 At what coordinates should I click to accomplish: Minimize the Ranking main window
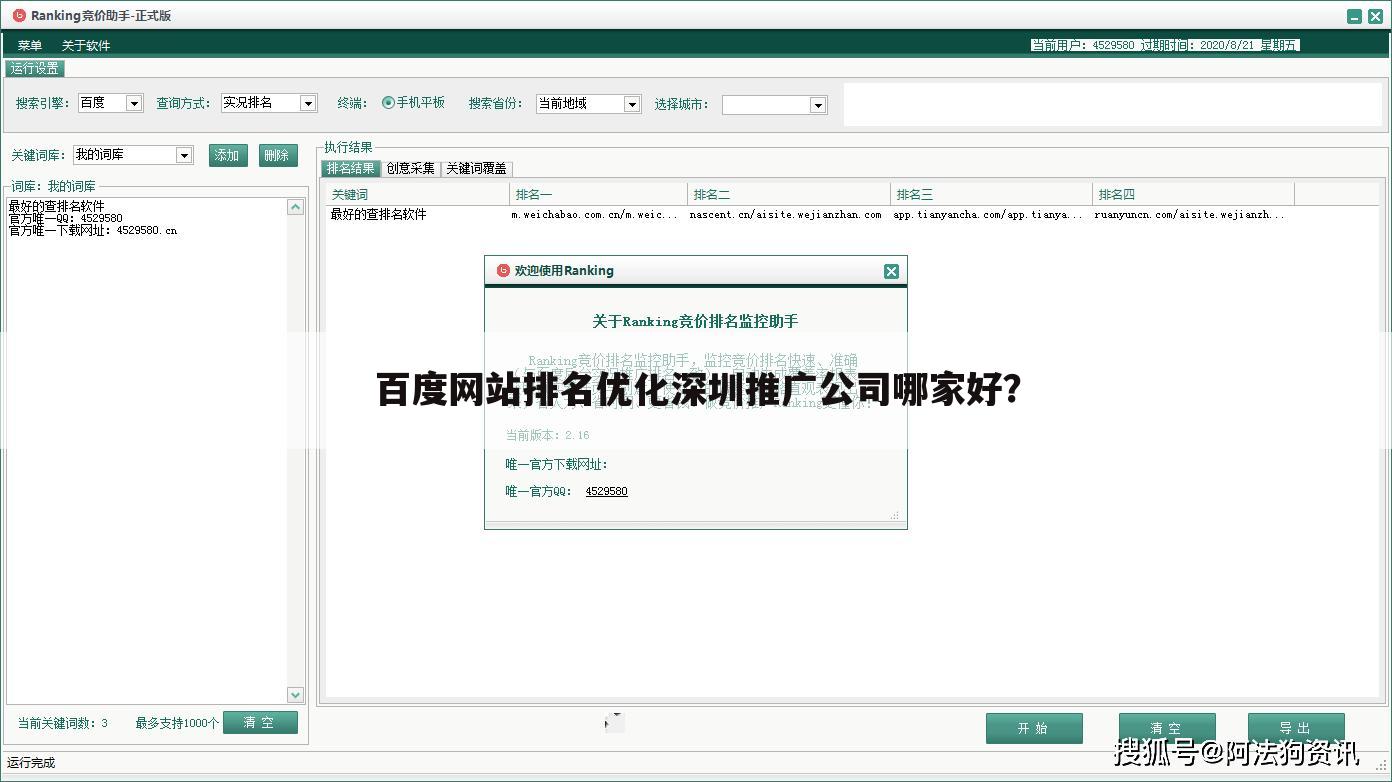1354,16
